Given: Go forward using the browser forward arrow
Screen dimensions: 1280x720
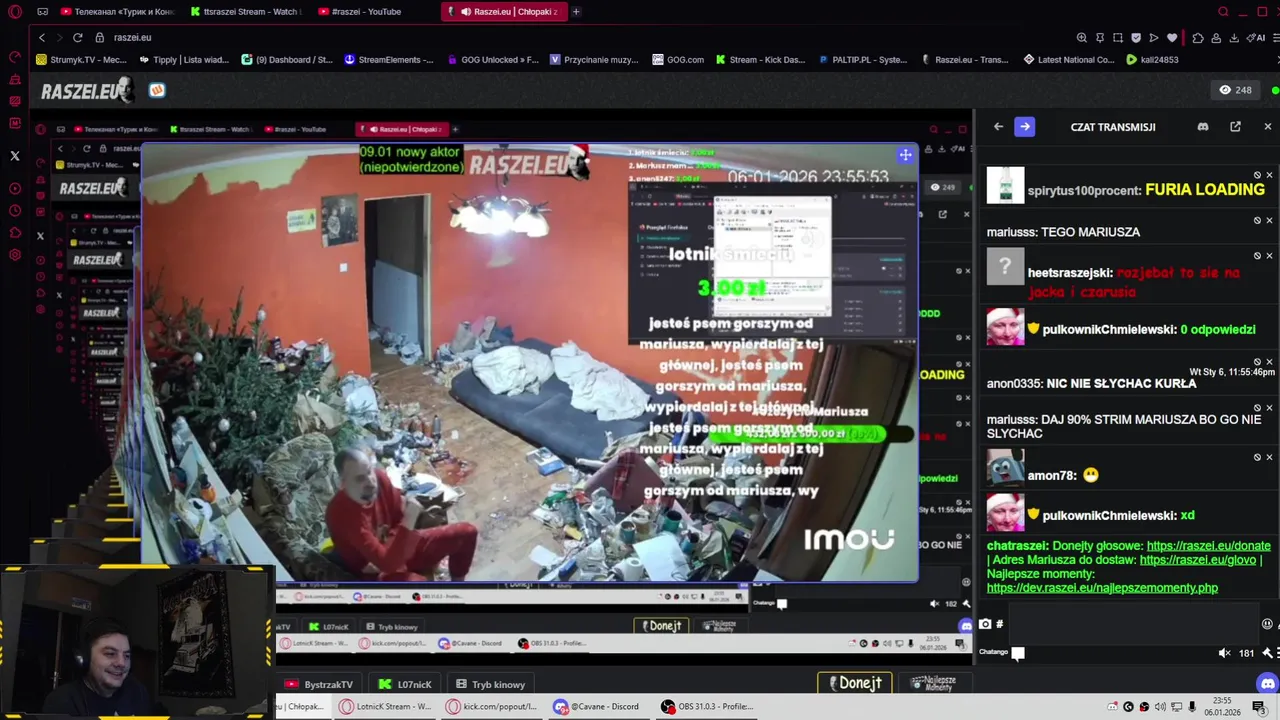Looking at the screenshot, I should tap(58, 37).
